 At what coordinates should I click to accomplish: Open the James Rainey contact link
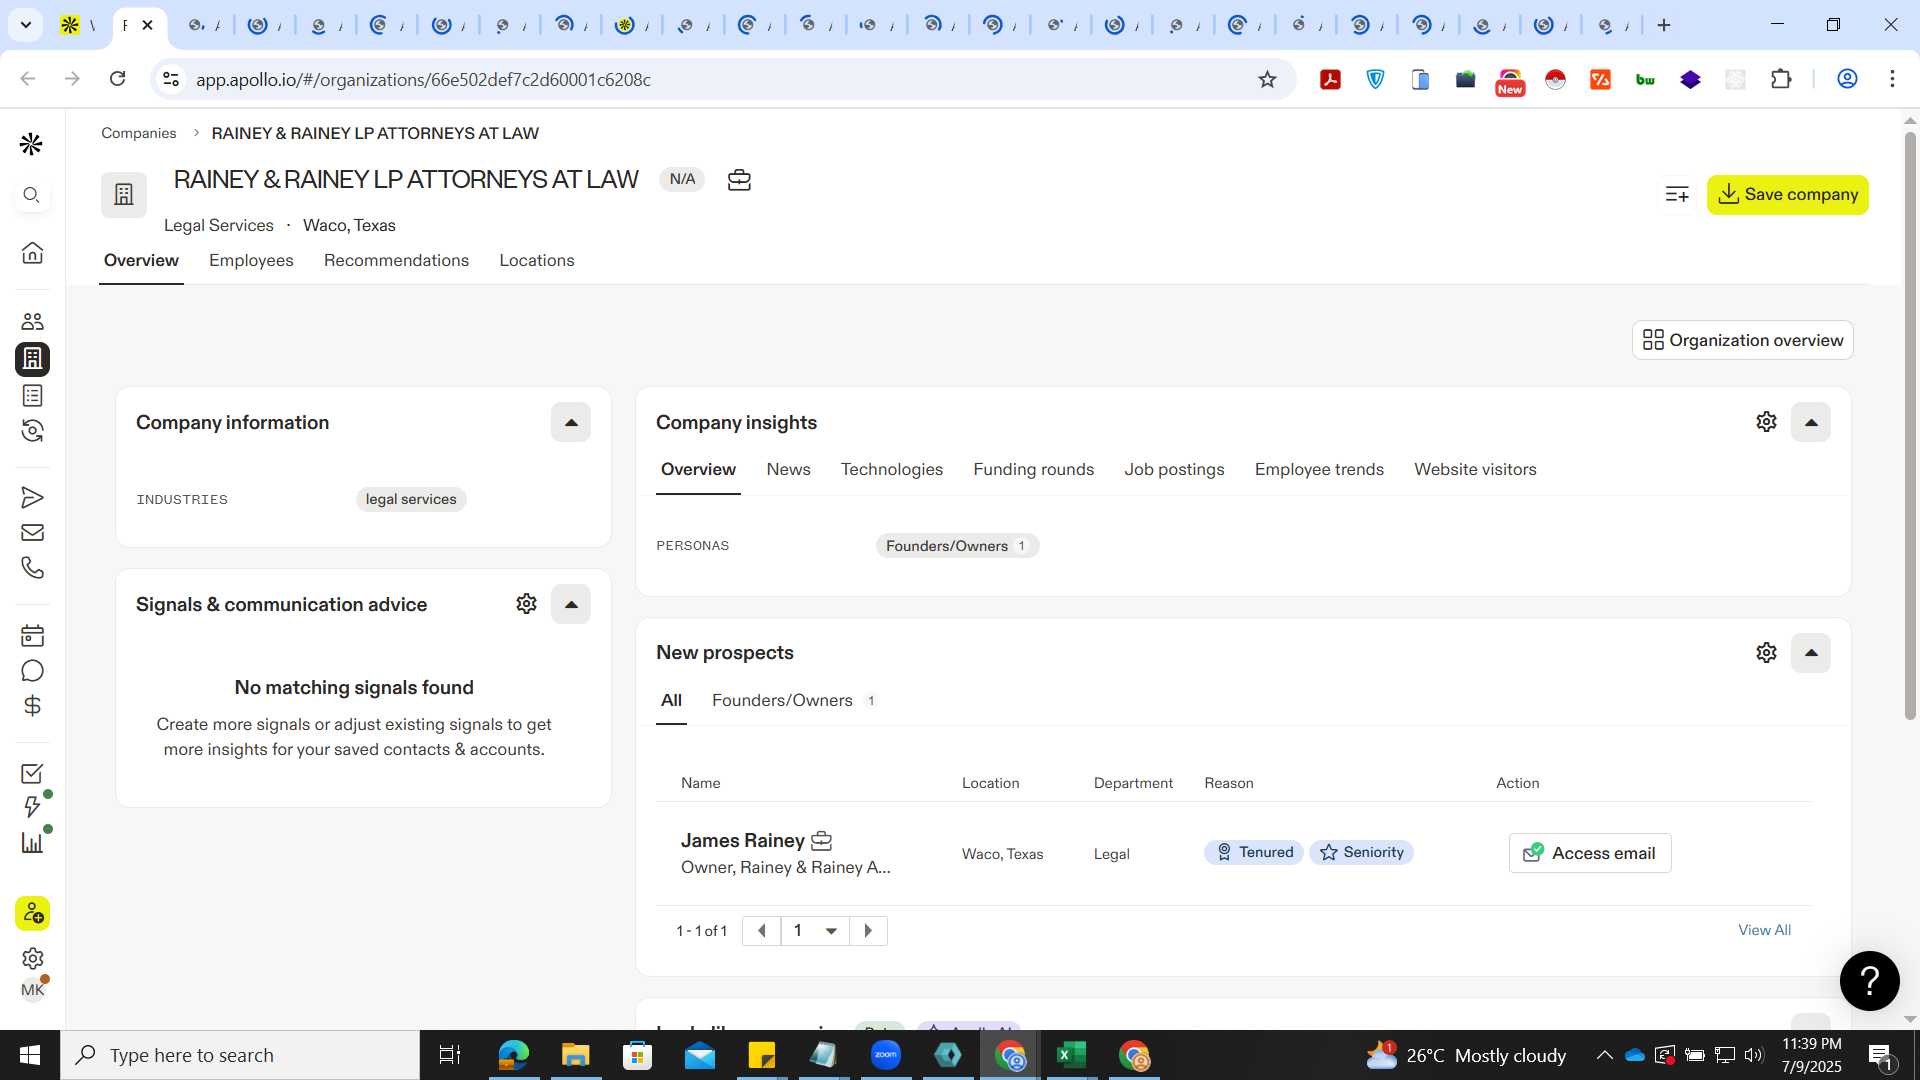742,841
